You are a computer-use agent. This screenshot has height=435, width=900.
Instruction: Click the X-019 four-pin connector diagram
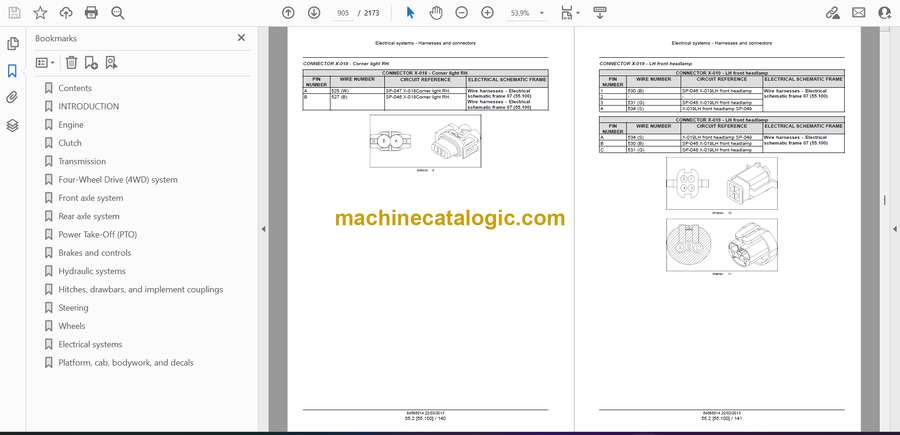point(721,183)
